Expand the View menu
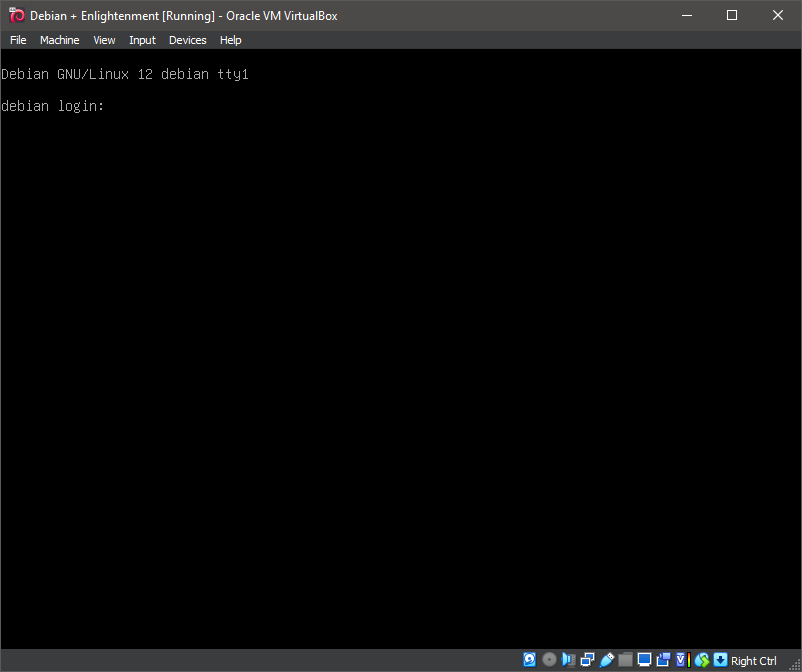Image resolution: width=802 pixels, height=672 pixels. [104, 40]
